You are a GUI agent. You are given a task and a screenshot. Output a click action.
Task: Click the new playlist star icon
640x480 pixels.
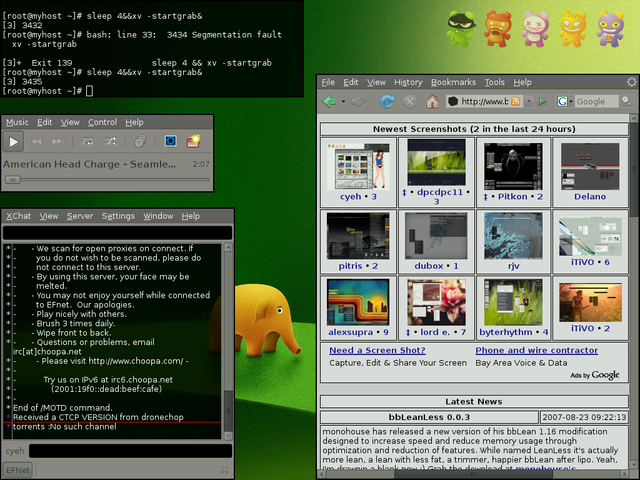(x=193, y=141)
